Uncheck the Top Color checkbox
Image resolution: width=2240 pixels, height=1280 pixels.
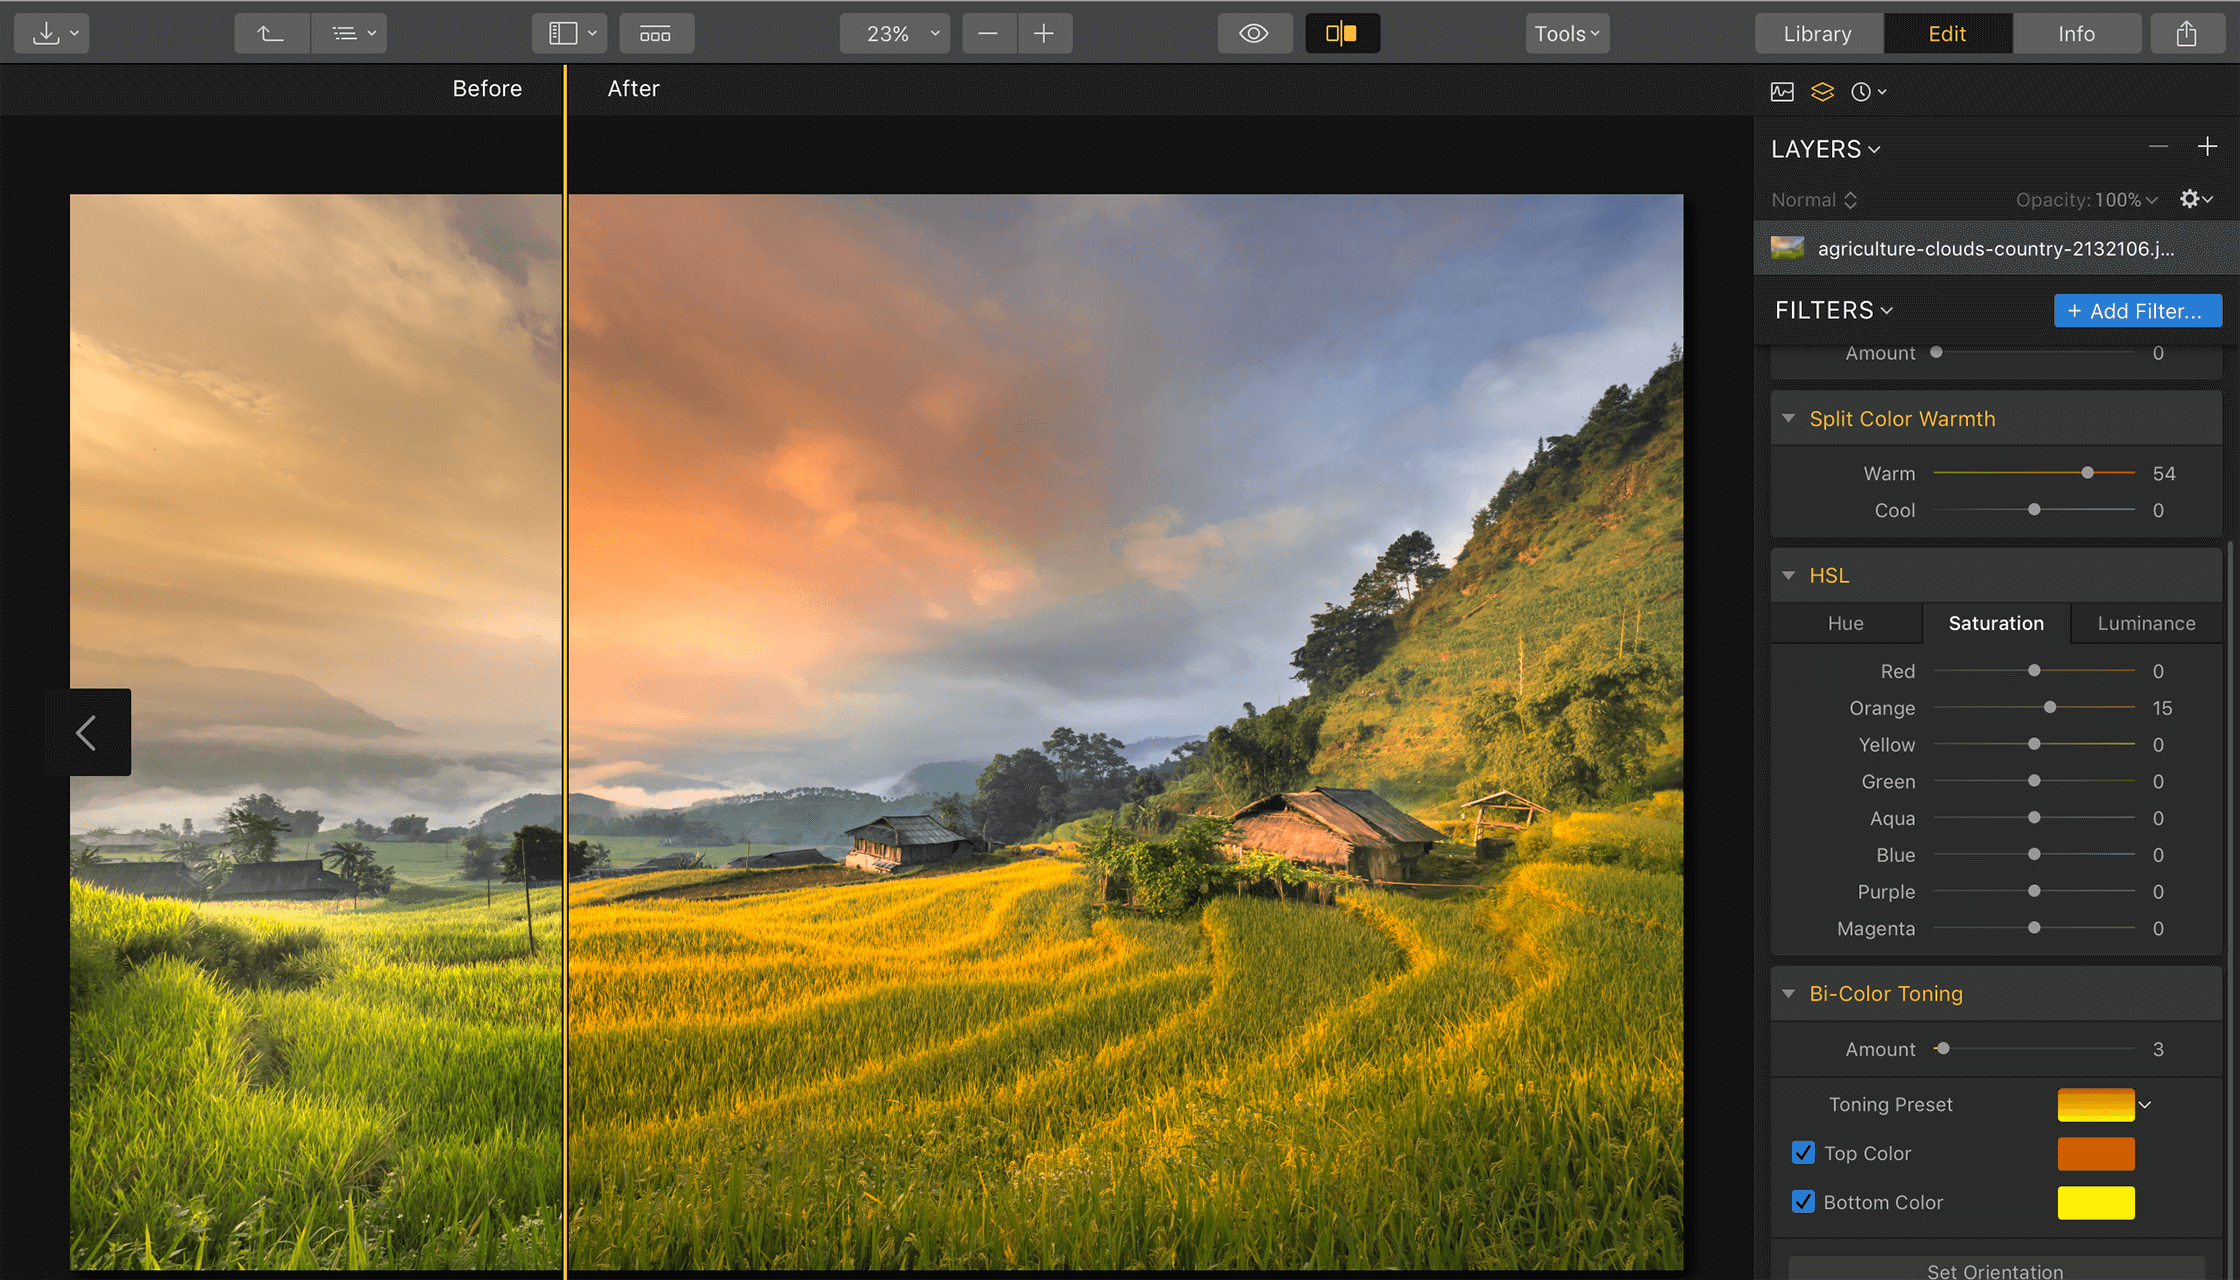coord(1803,1153)
